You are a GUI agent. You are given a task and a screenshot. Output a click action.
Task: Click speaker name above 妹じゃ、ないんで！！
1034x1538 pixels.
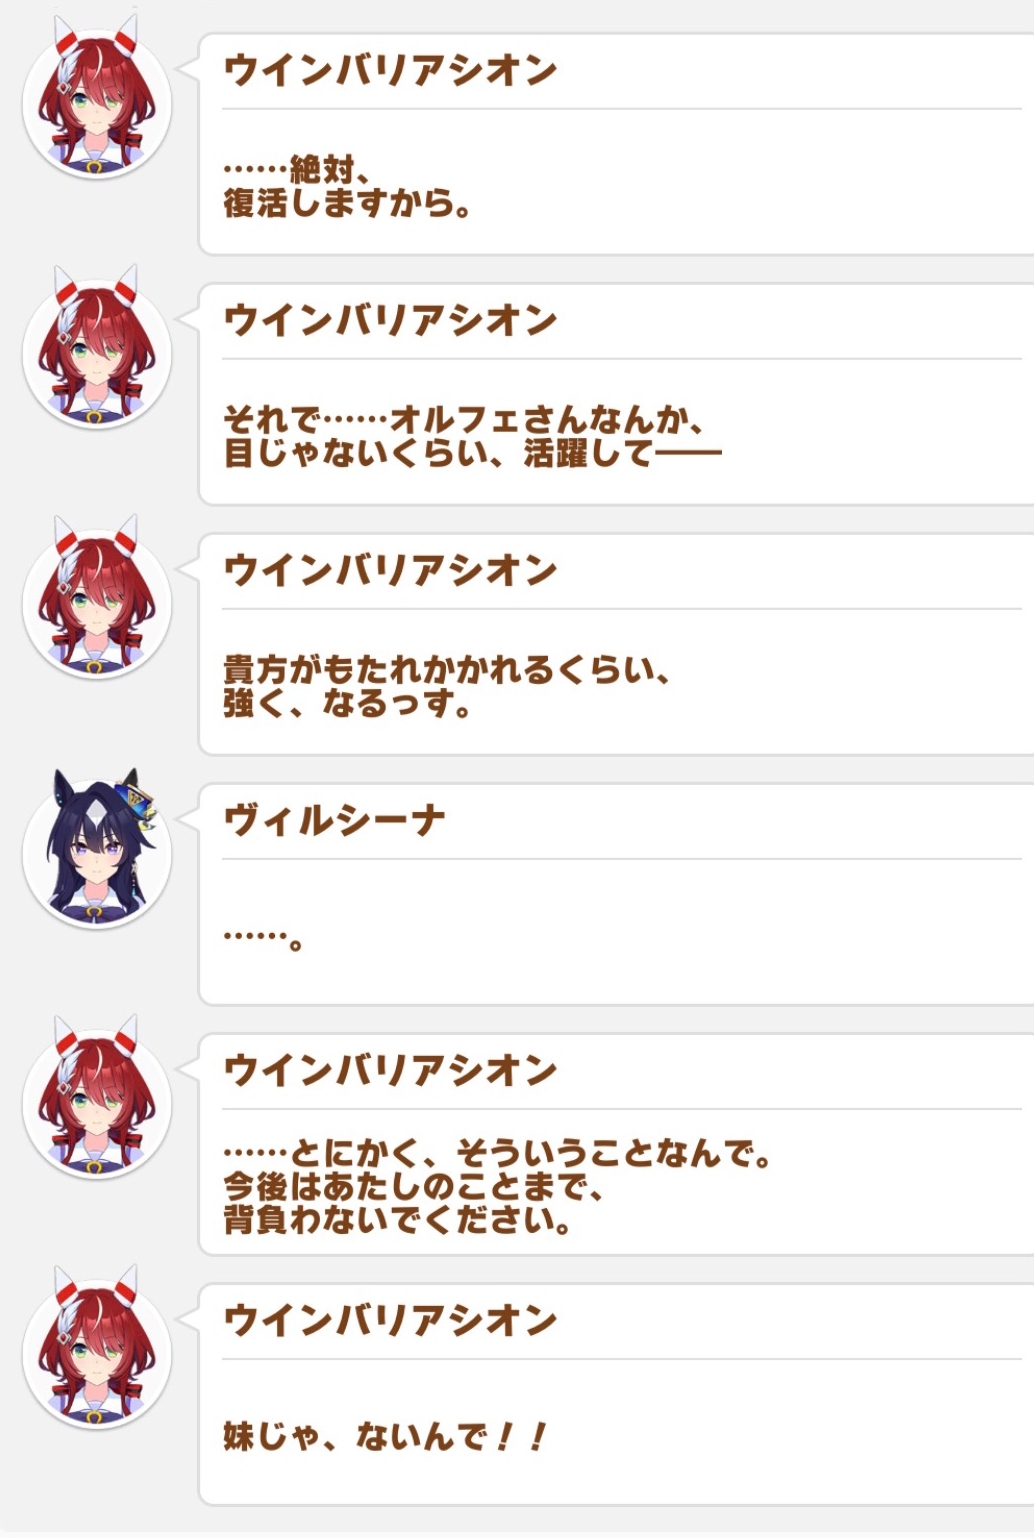(390, 1321)
